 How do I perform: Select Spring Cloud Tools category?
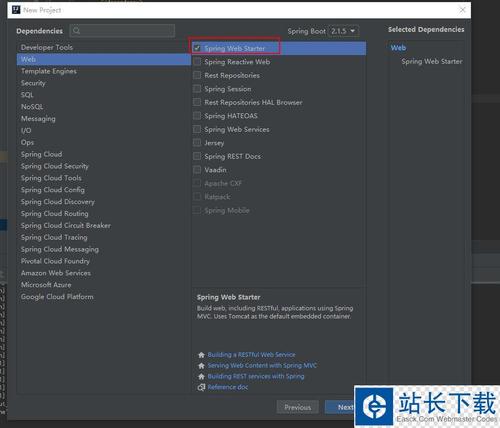(x=104, y=178)
